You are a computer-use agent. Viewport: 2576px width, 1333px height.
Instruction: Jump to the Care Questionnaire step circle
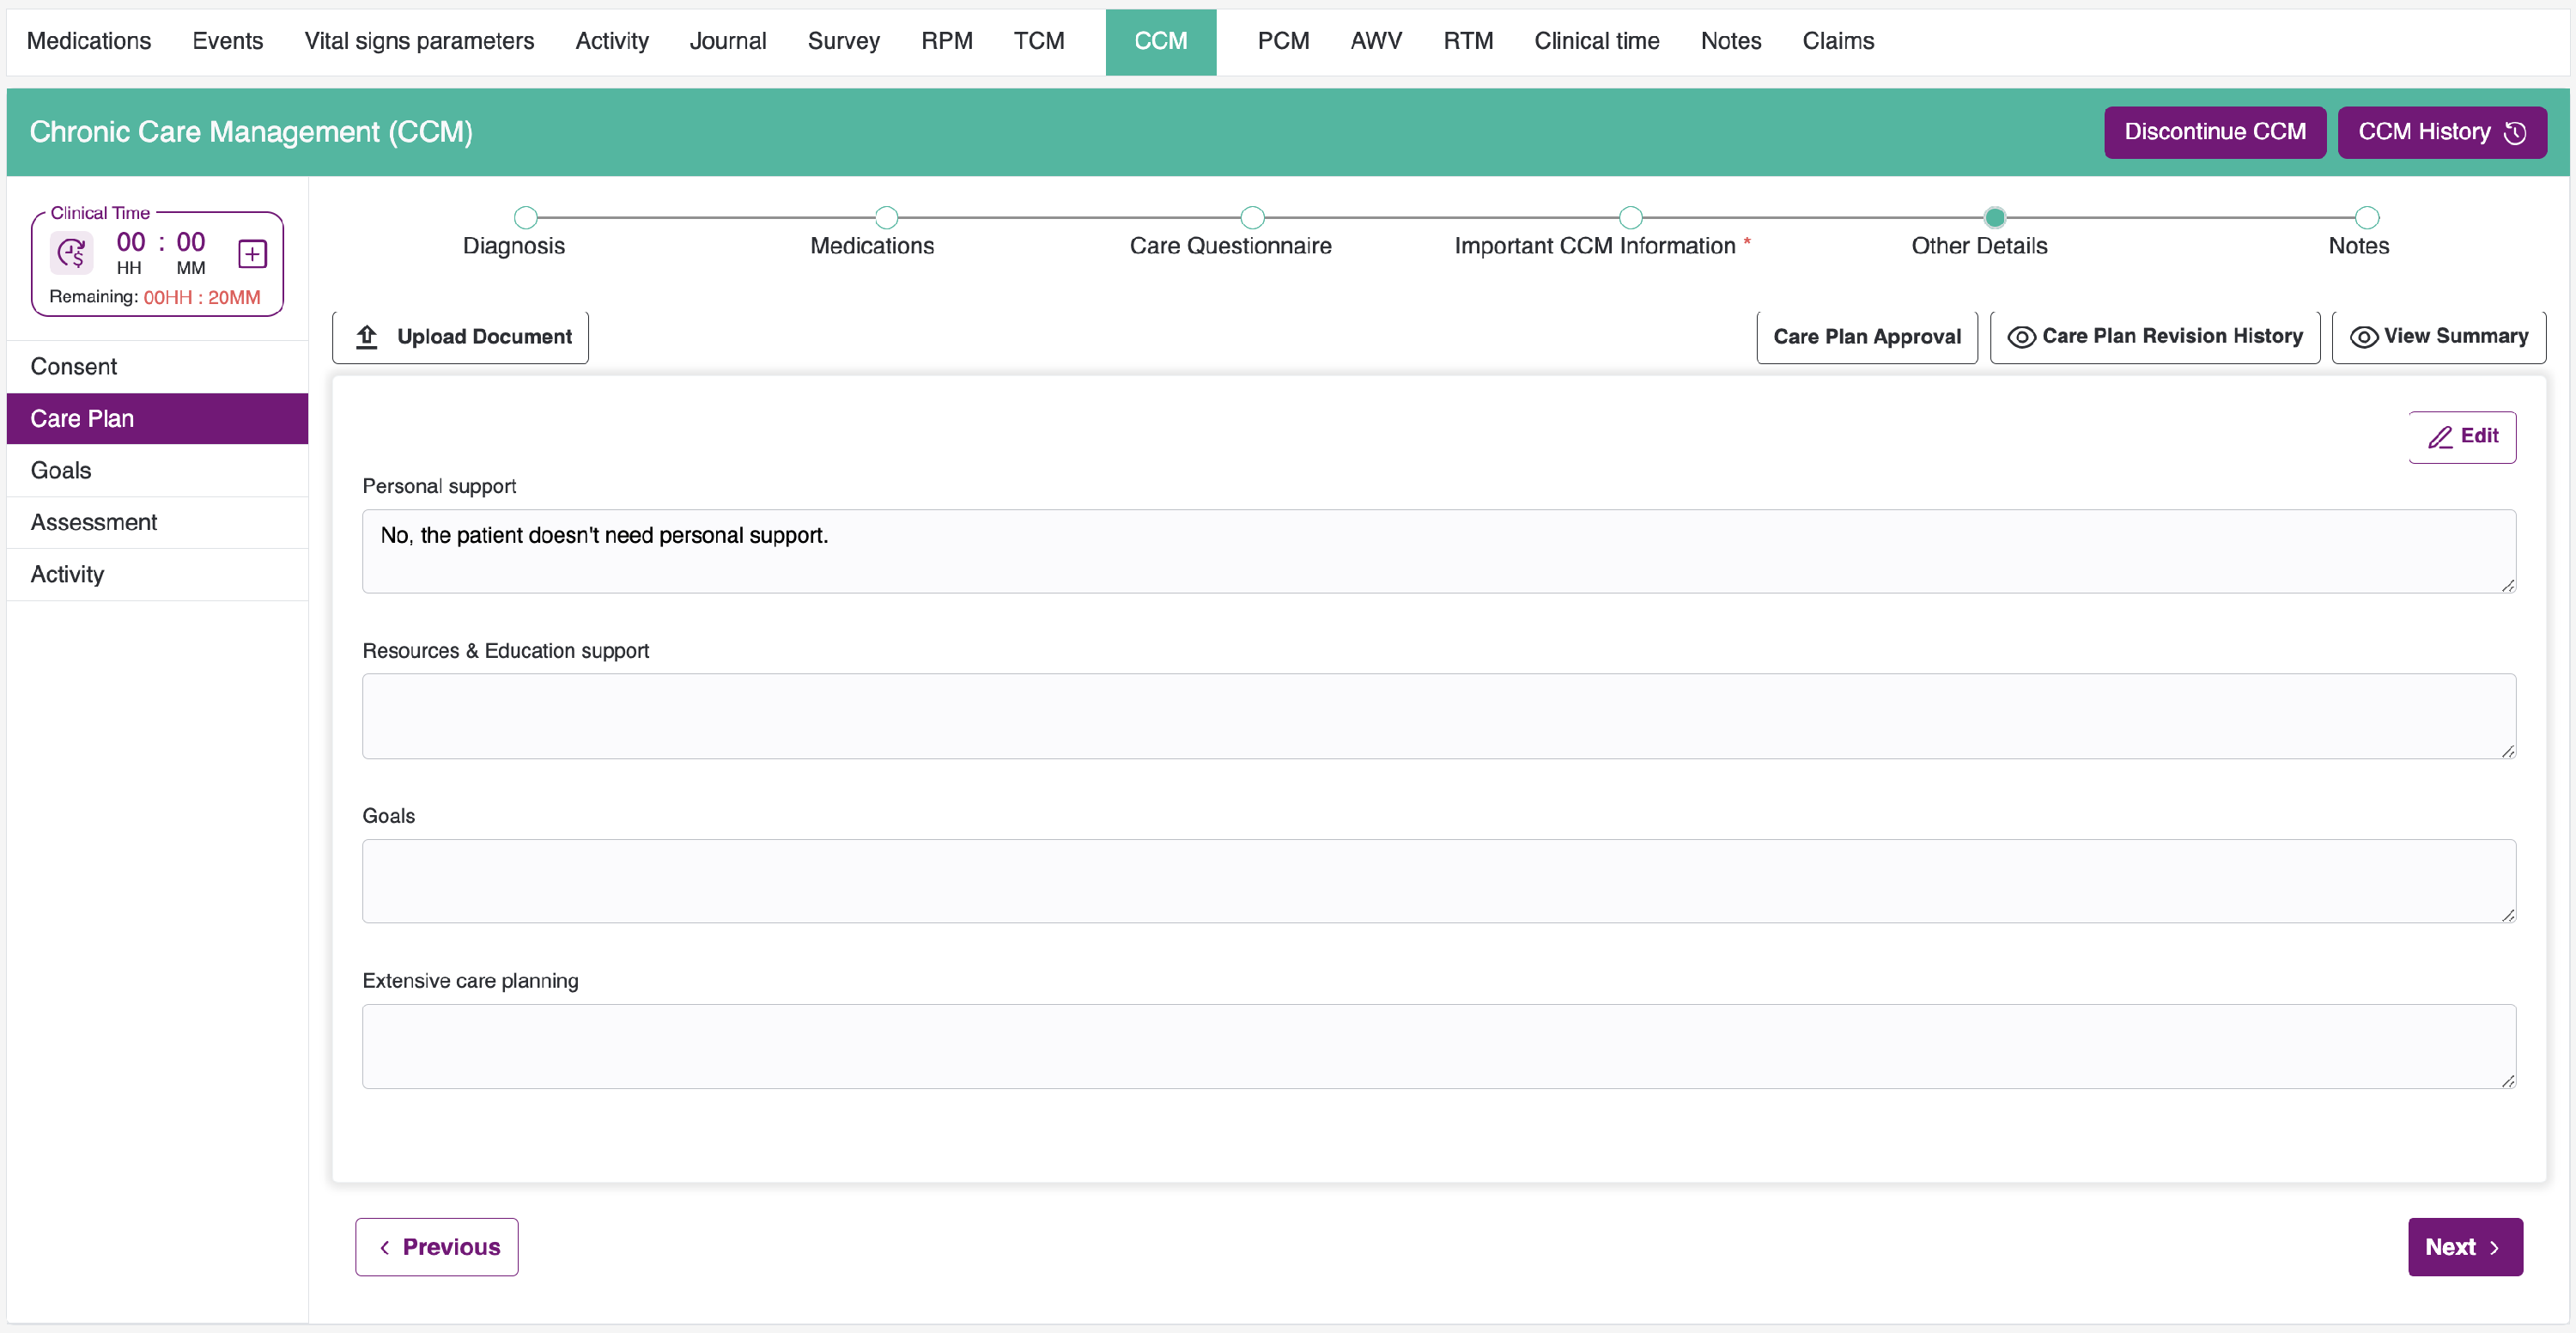click(1252, 217)
